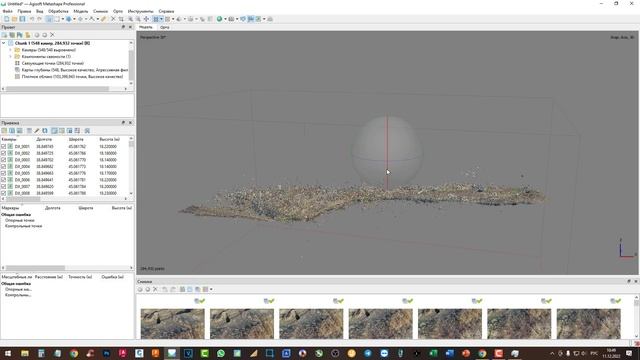
Task: Redo the action in the toolbar
Action: [39, 19]
